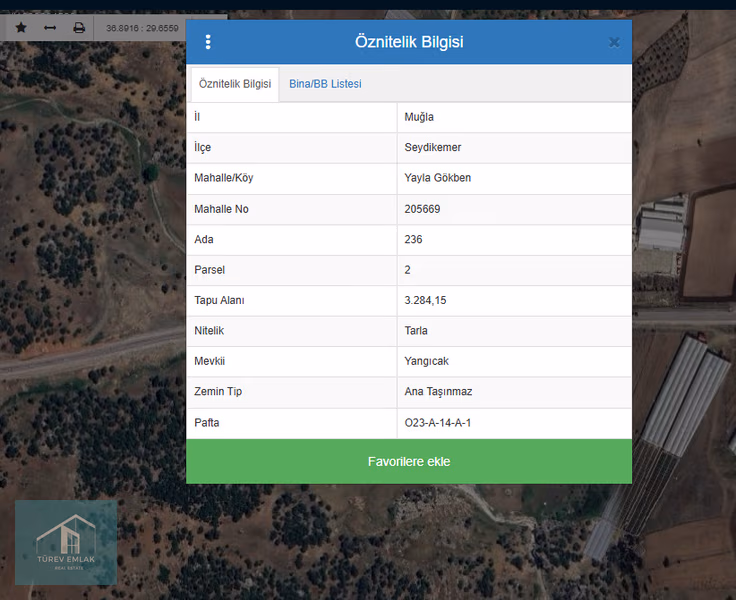The height and width of the screenshot is (600, 736).
Task: Click the Yayla Gökben neighborhood value
Action: click(x=437, y=178)
